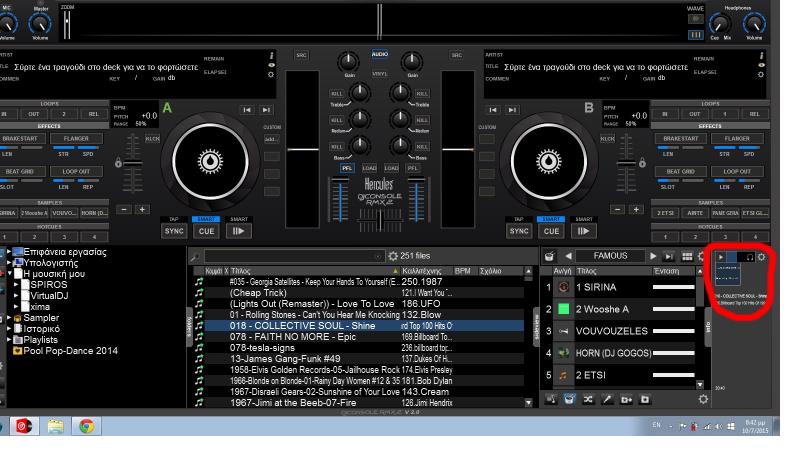800x450 pixels.
Task: Open the vertical sideview side tab
Action: [536, 327]
